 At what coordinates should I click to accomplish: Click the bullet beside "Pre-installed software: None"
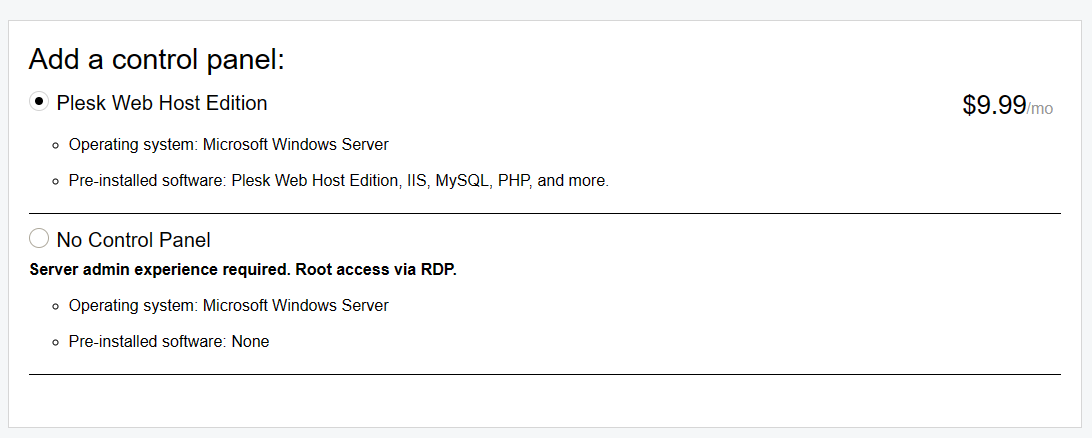[x=56, y=342]
